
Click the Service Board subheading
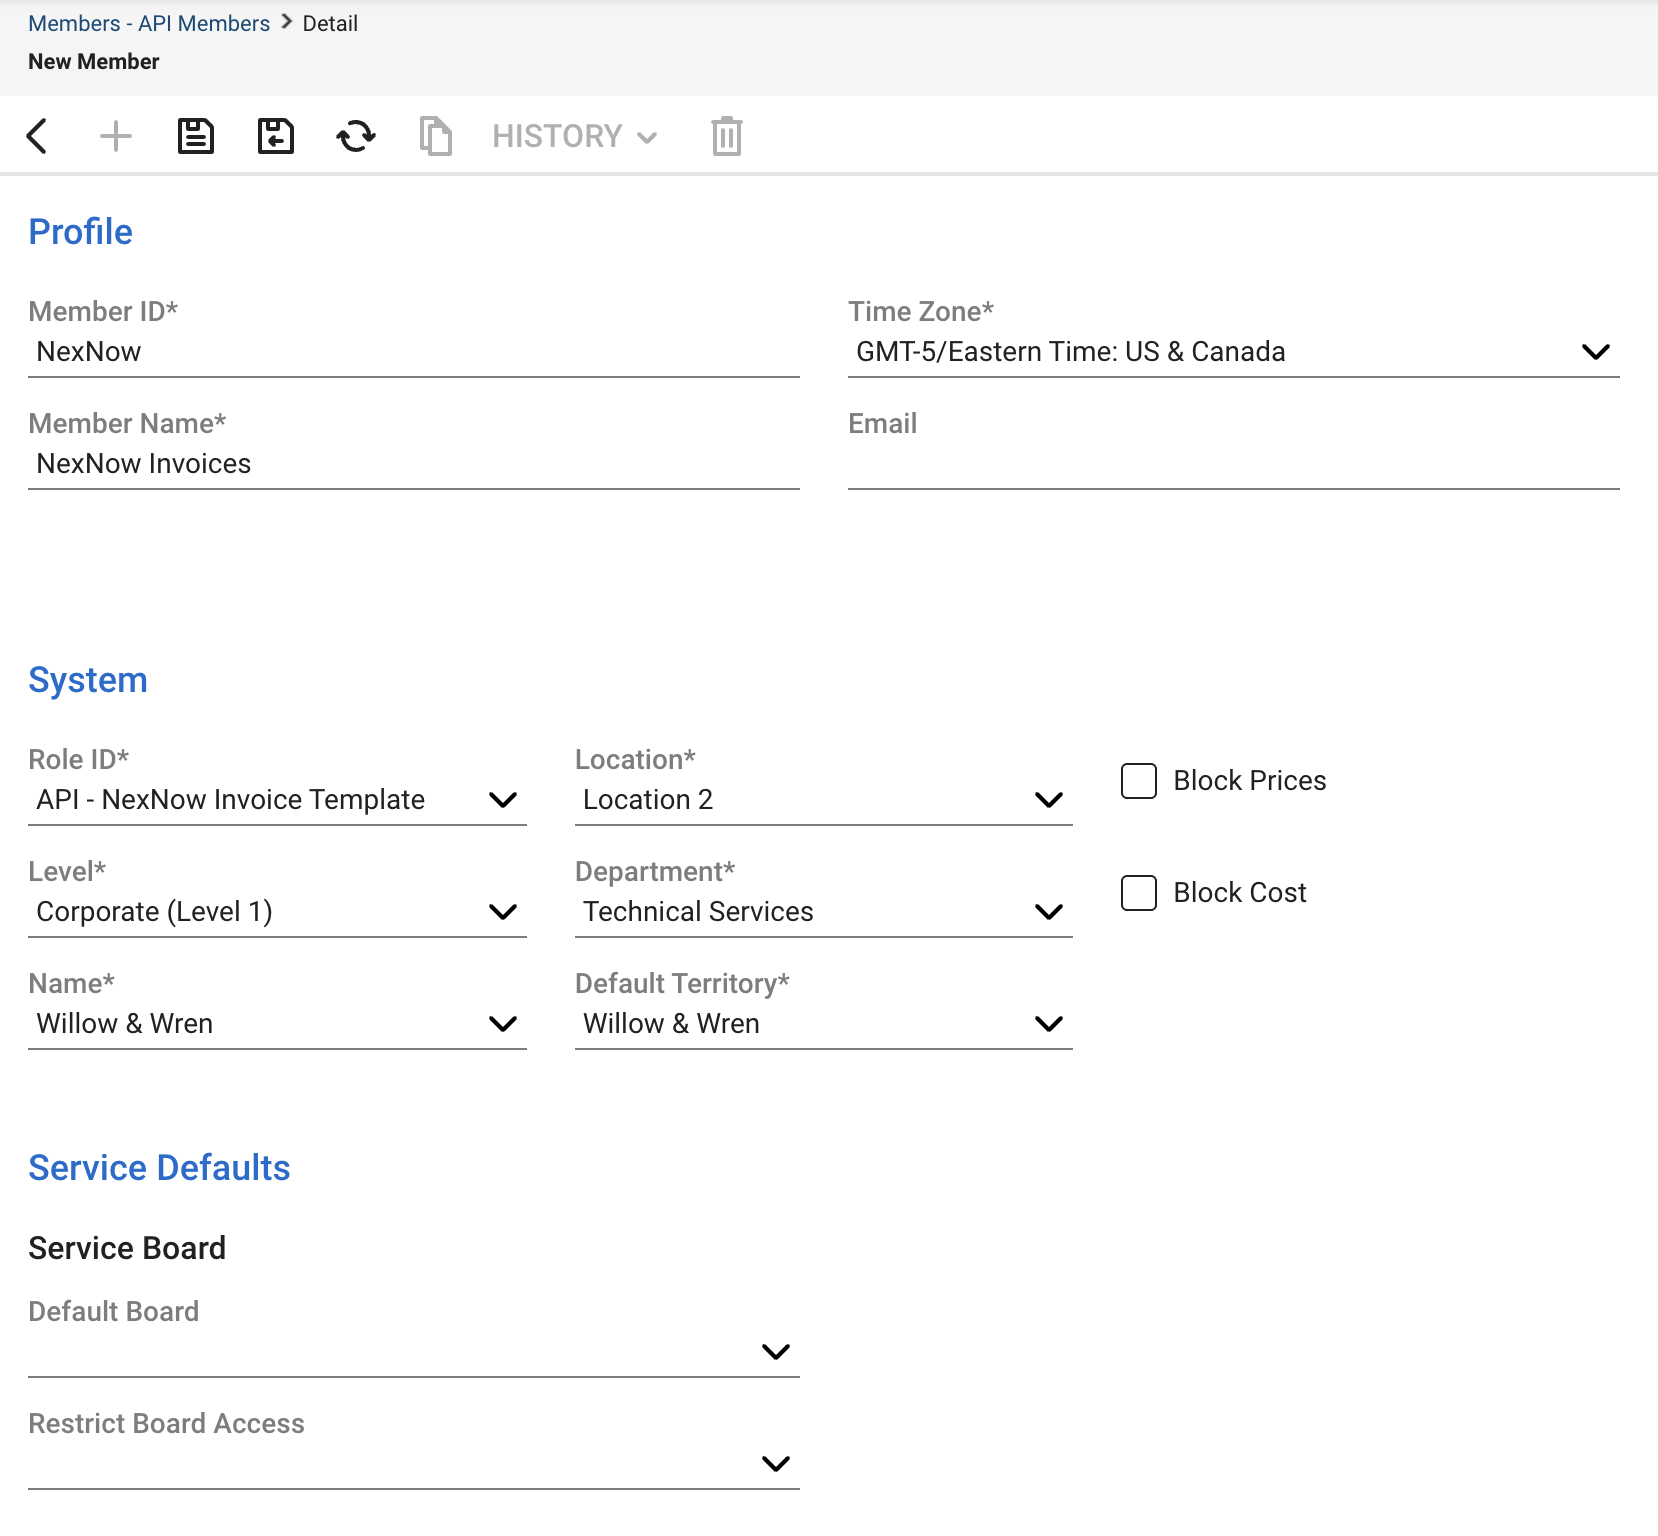tap(127, 1248)
